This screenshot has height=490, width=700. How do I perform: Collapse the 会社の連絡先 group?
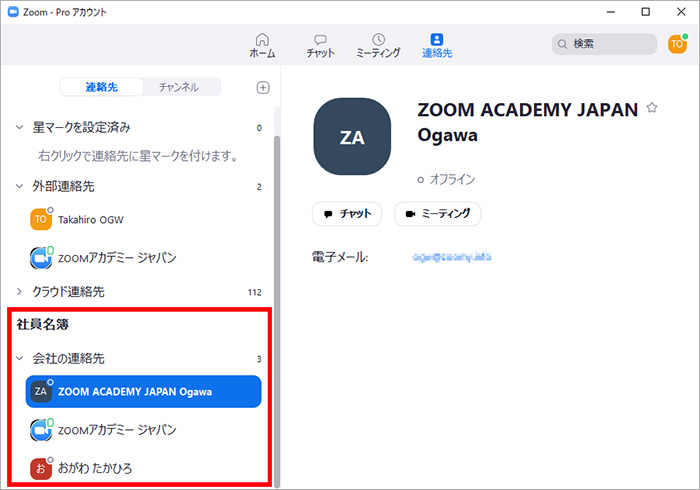point(19,358)
